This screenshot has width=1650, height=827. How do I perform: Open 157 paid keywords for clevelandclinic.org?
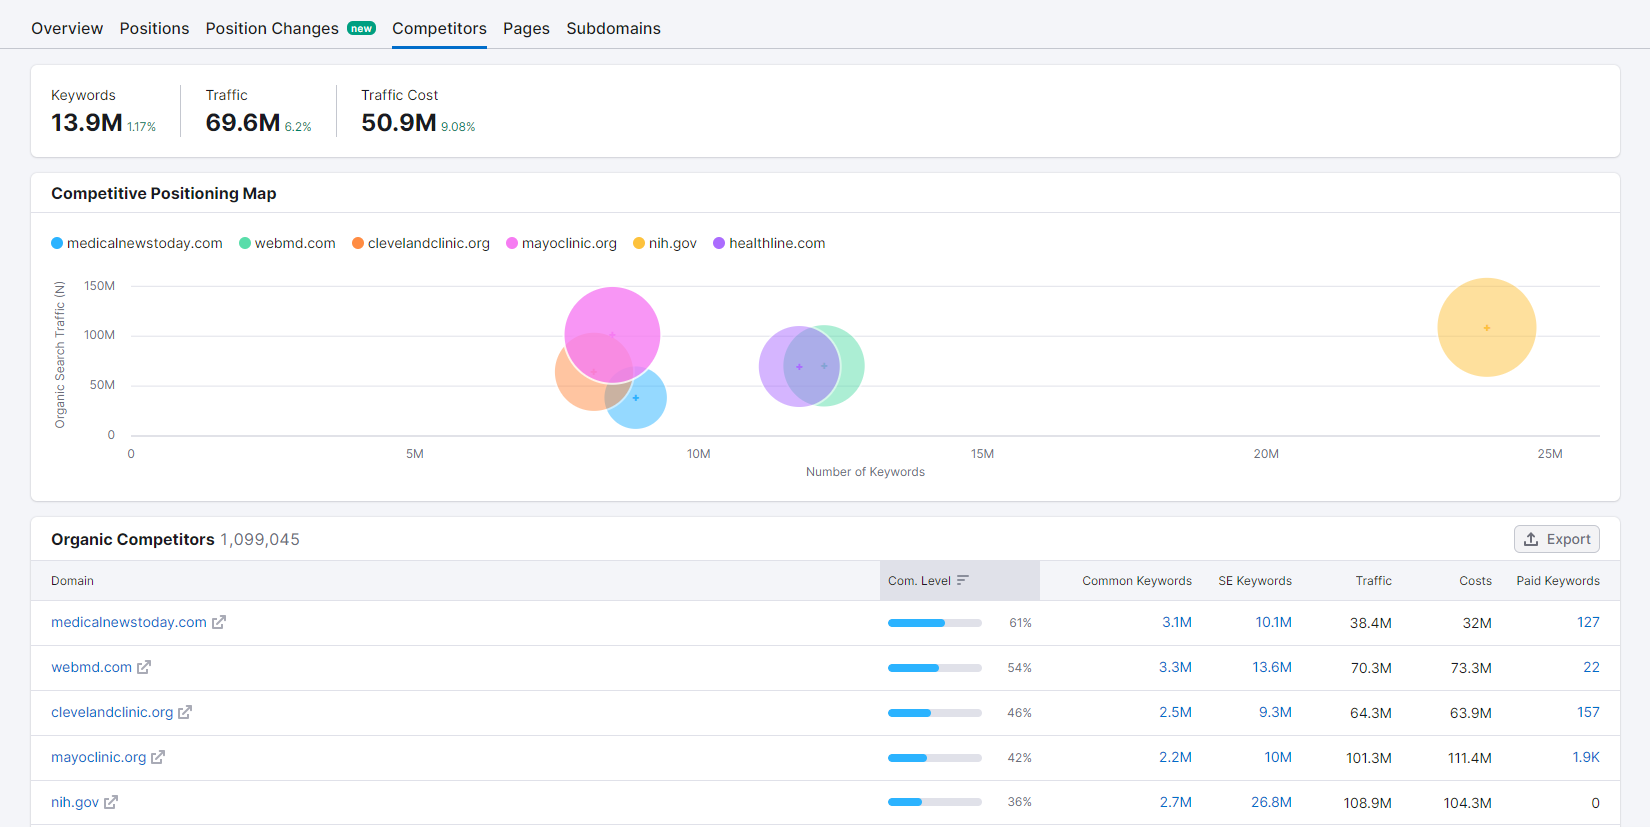point(1588,712)
